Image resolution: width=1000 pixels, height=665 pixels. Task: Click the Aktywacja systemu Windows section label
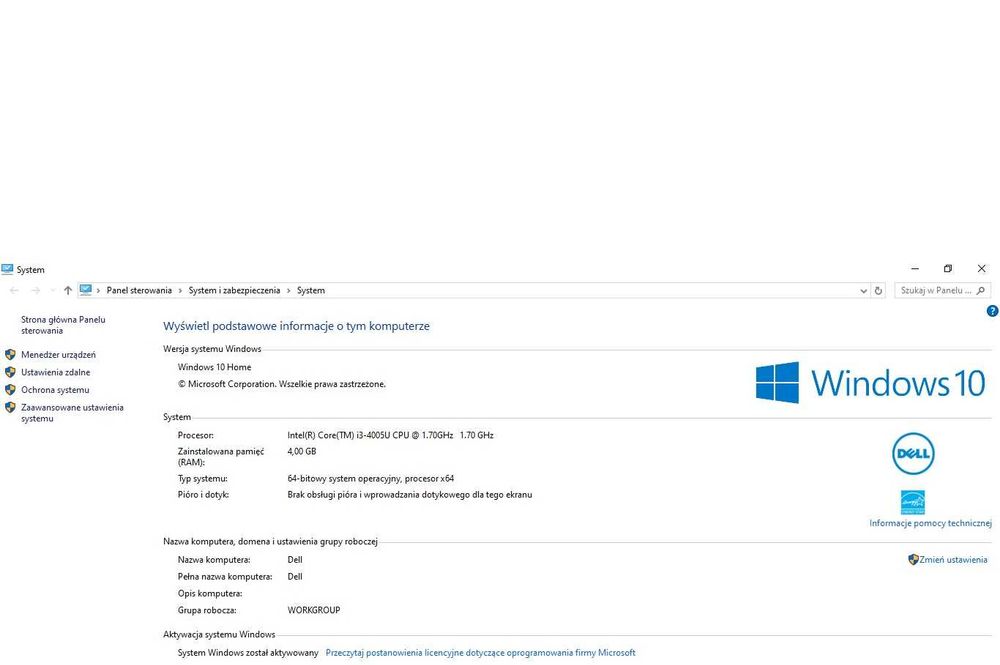[219, 634]
